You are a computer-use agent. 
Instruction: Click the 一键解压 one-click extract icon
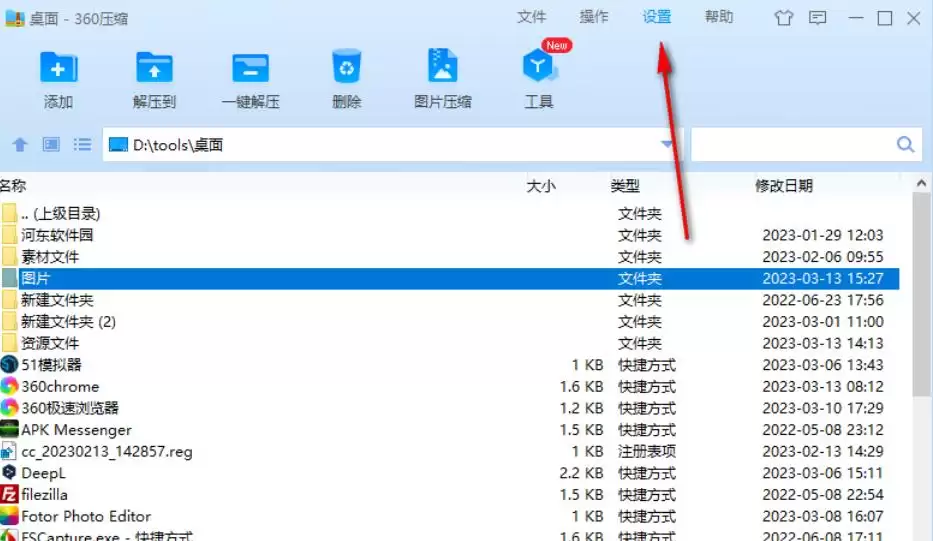click(251, 68)
